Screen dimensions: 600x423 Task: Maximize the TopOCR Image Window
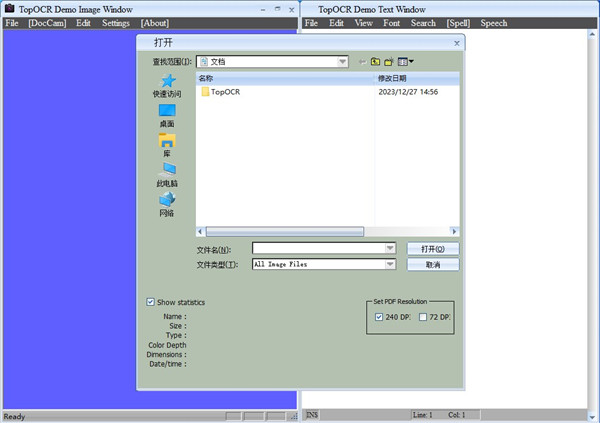277,9
